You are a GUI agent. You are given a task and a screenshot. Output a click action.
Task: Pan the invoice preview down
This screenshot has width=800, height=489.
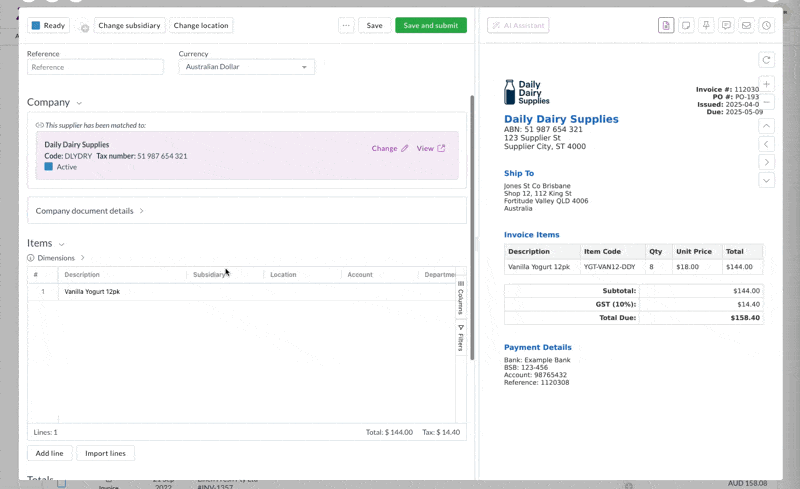click(x=766, y=180)
